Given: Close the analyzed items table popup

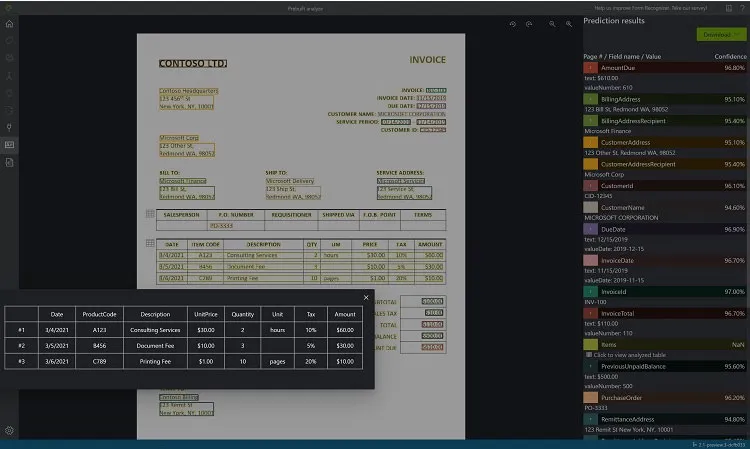Looking at the screenshot, I should click(366, 297).
